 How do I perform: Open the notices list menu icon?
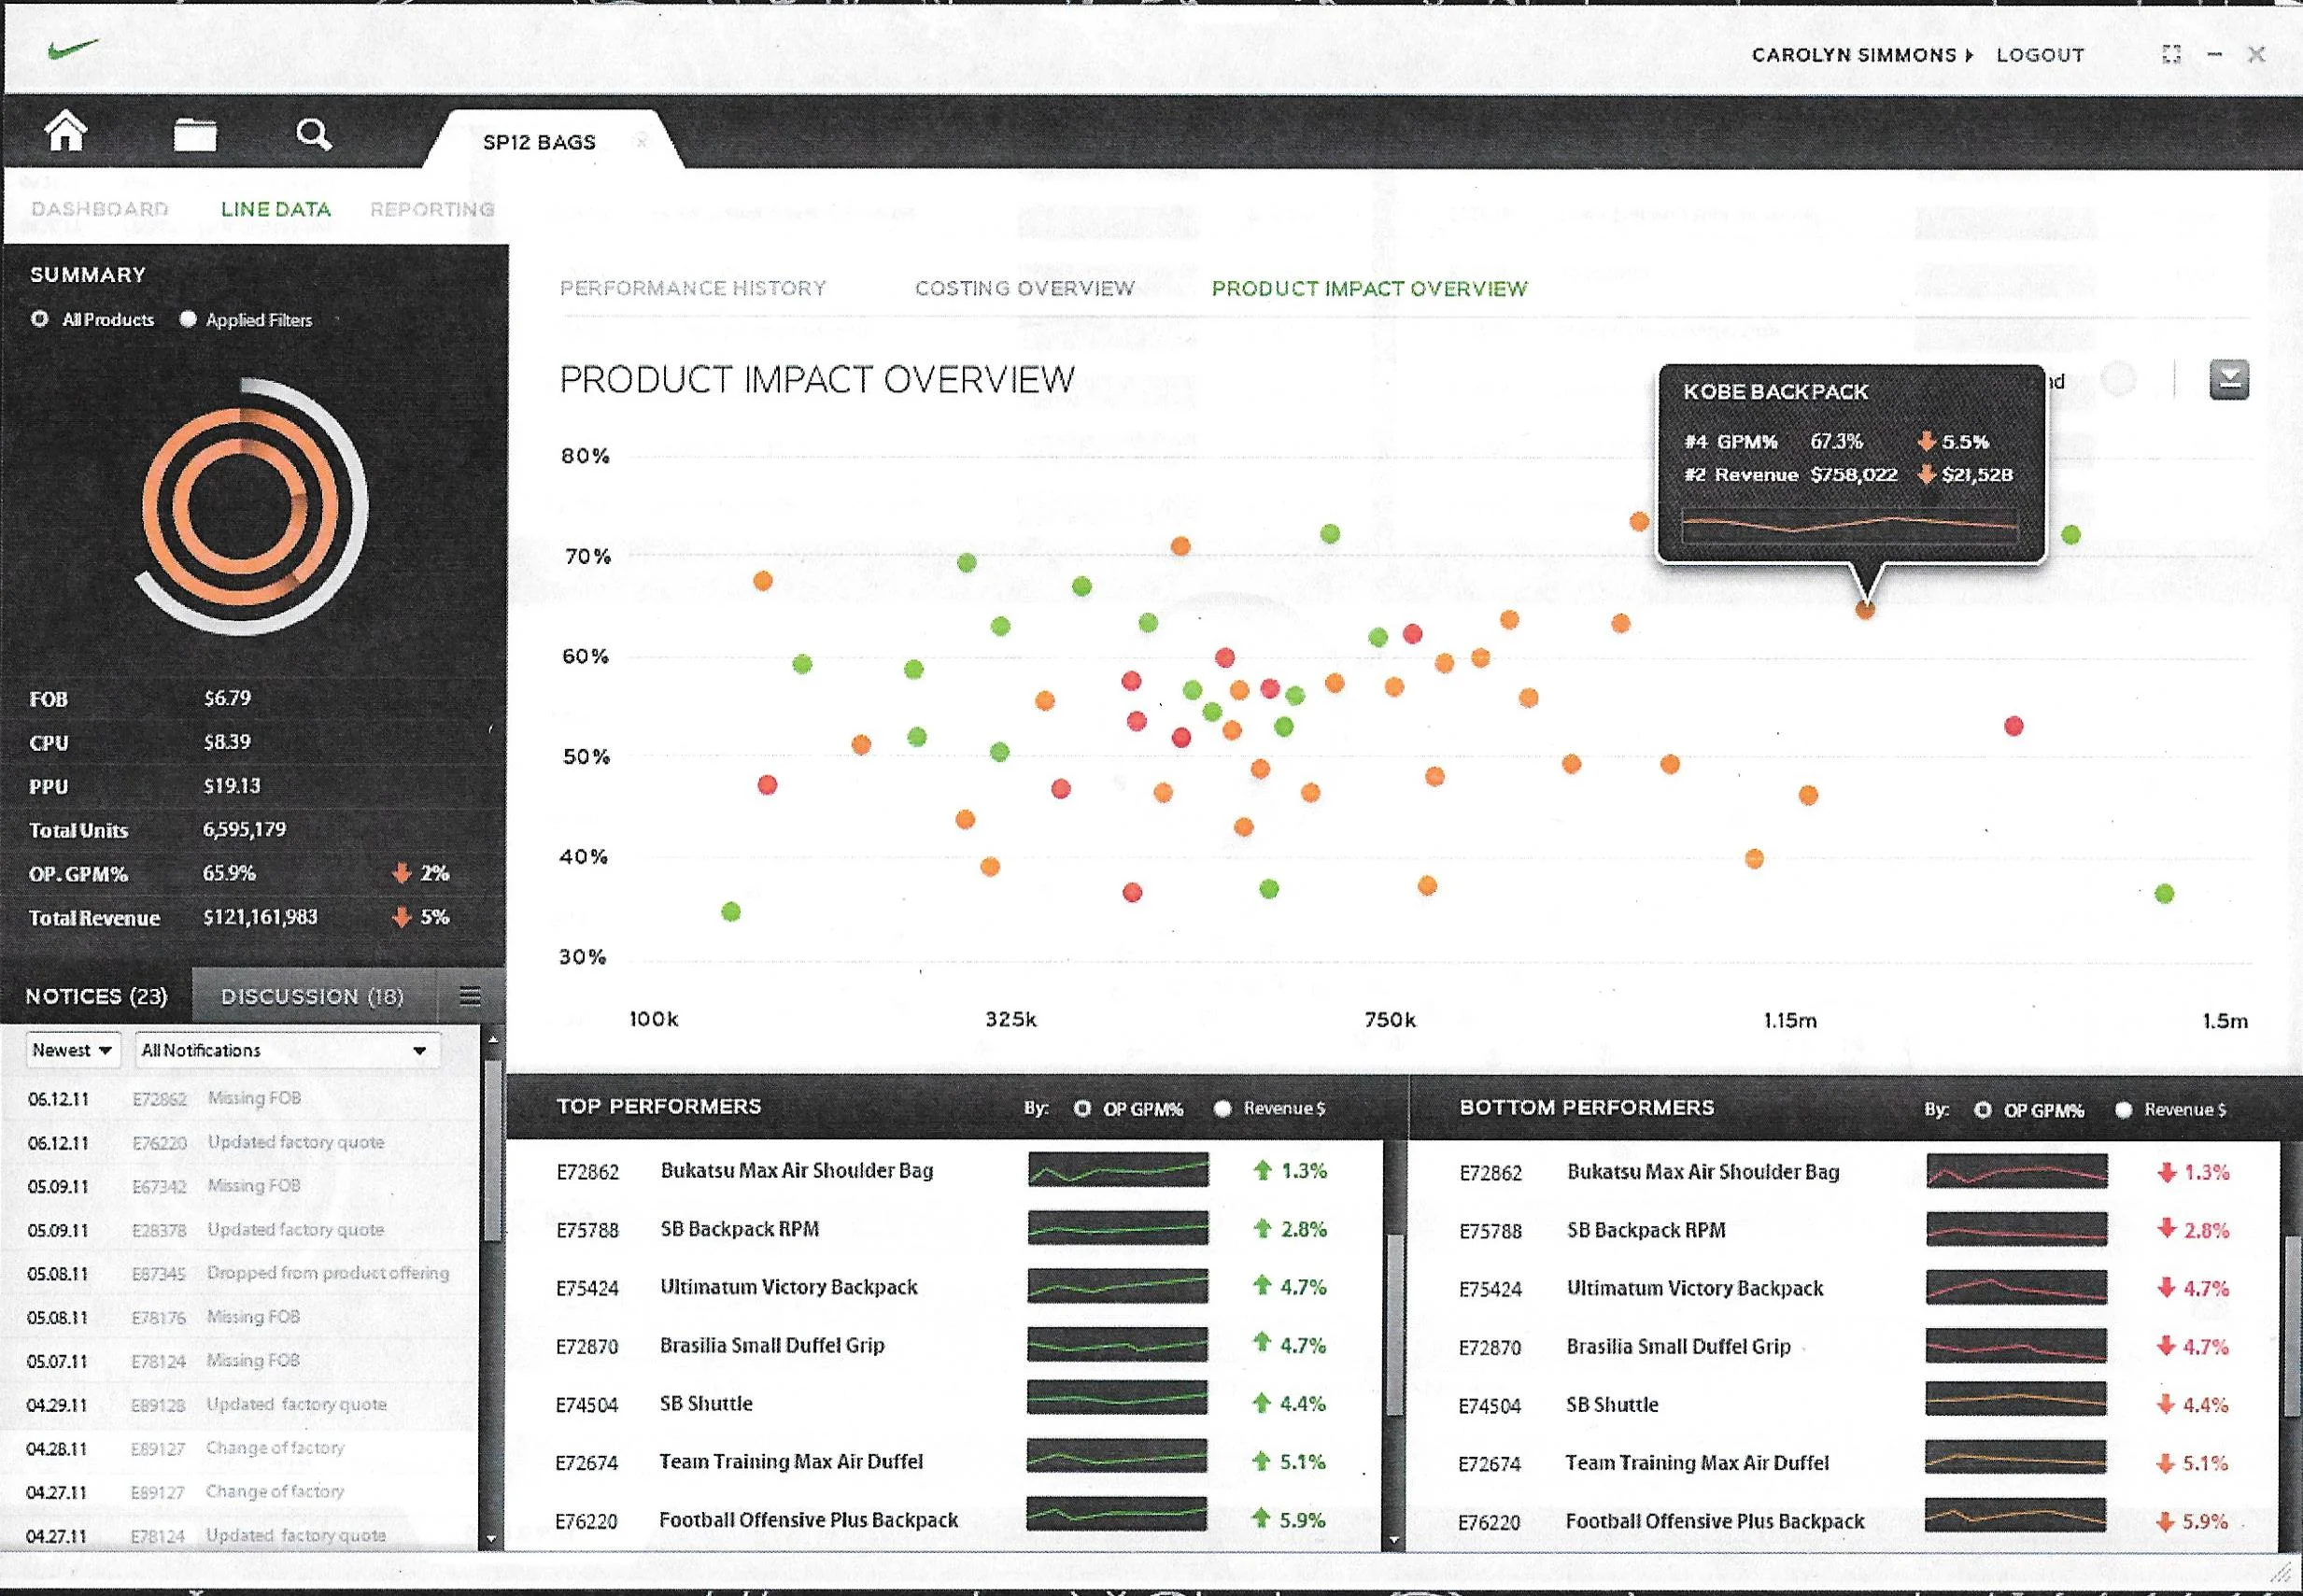[470, 996]
